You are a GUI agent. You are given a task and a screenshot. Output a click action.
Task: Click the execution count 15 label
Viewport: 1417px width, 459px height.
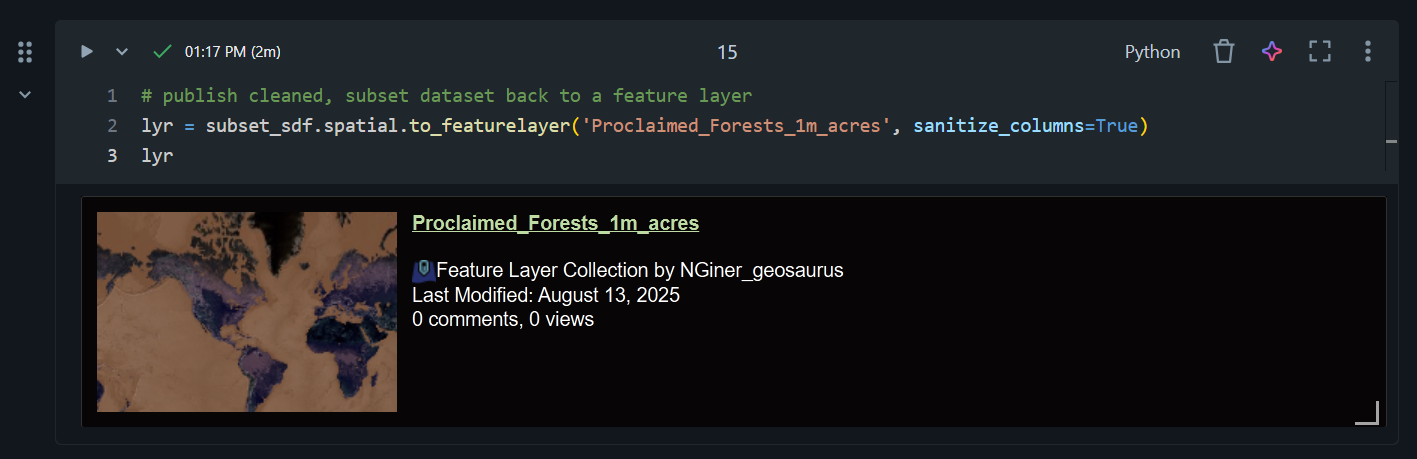click(727, 52)
